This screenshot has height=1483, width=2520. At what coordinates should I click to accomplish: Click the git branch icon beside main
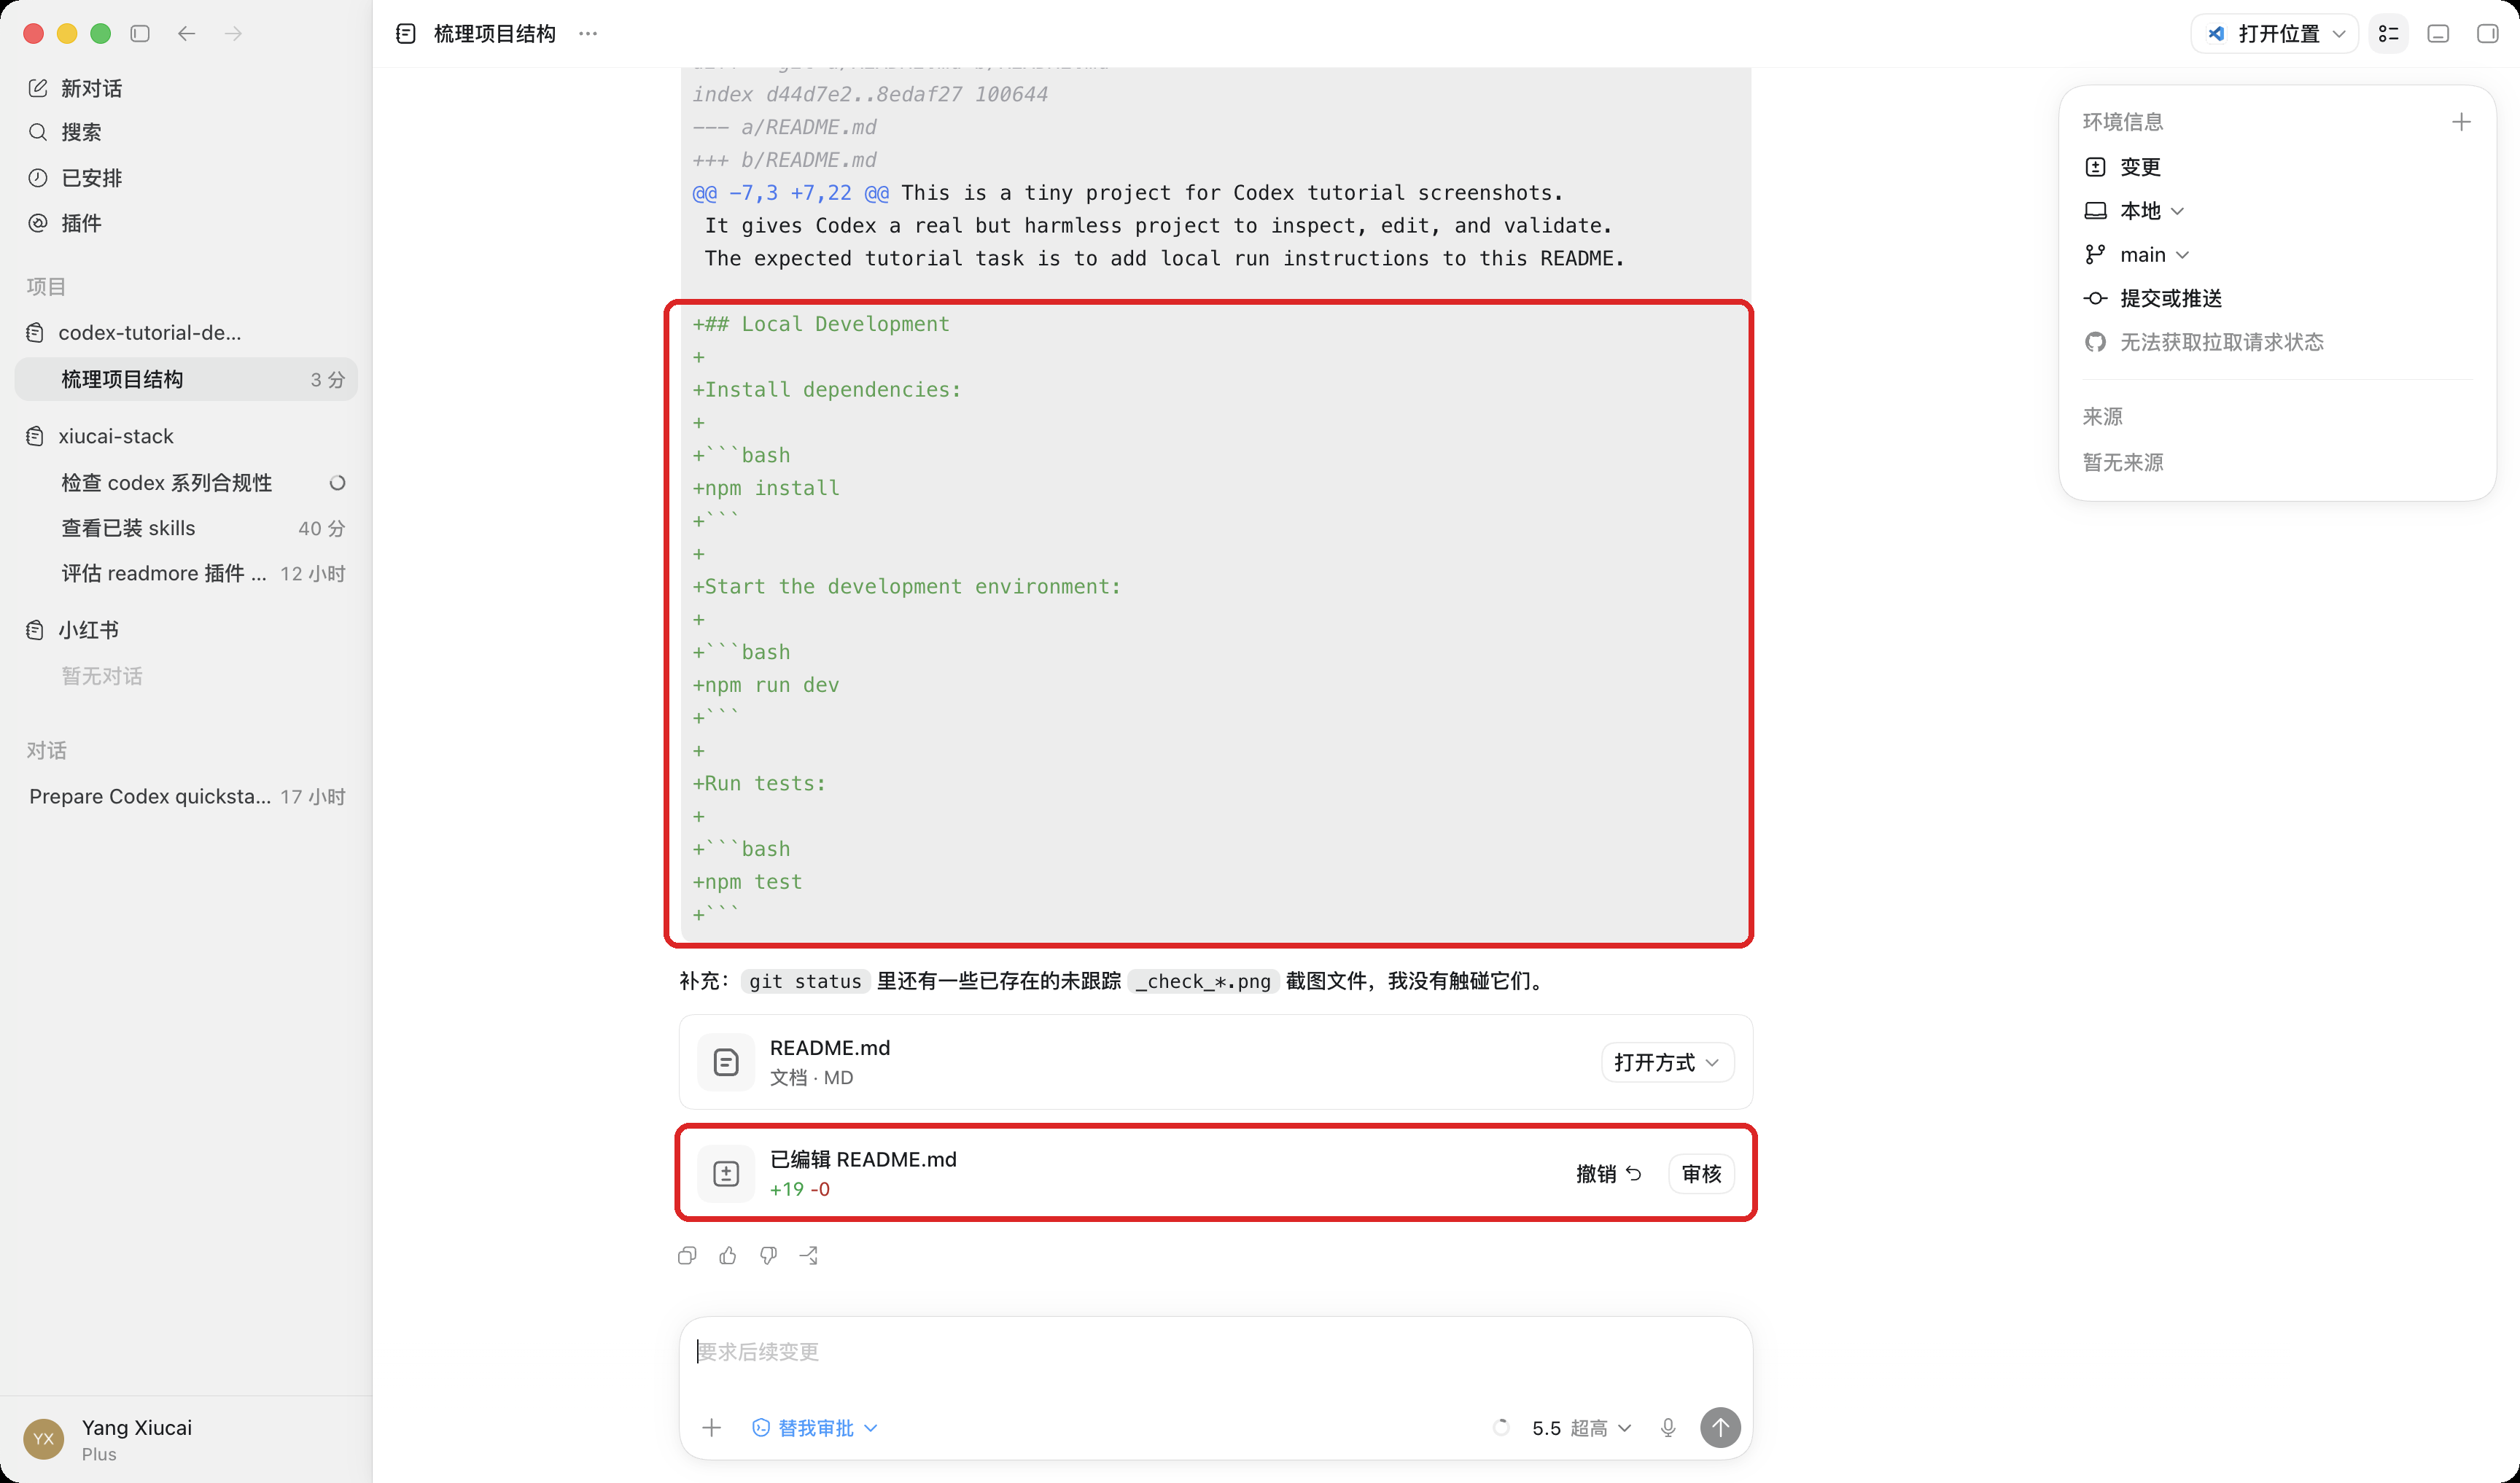click(x=2095, y=255)
